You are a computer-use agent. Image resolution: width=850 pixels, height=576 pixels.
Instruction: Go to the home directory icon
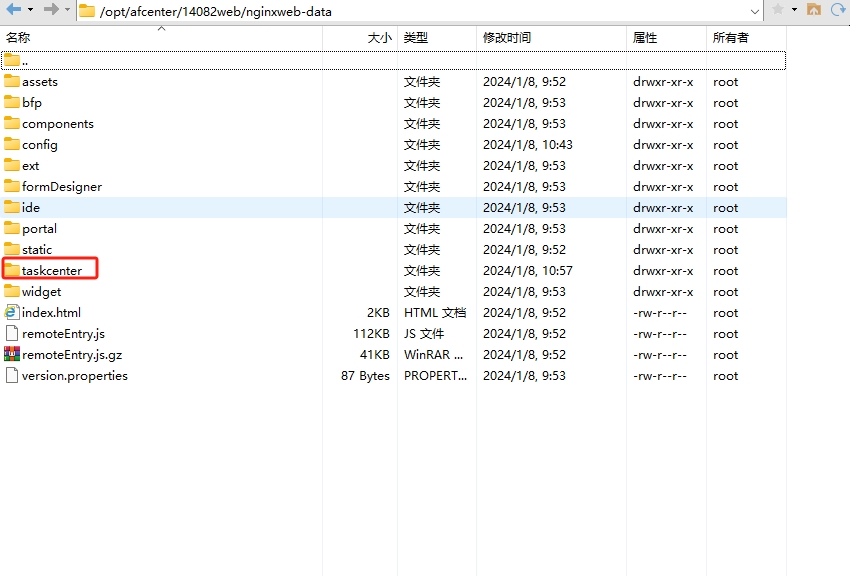(x=814, y=10)
